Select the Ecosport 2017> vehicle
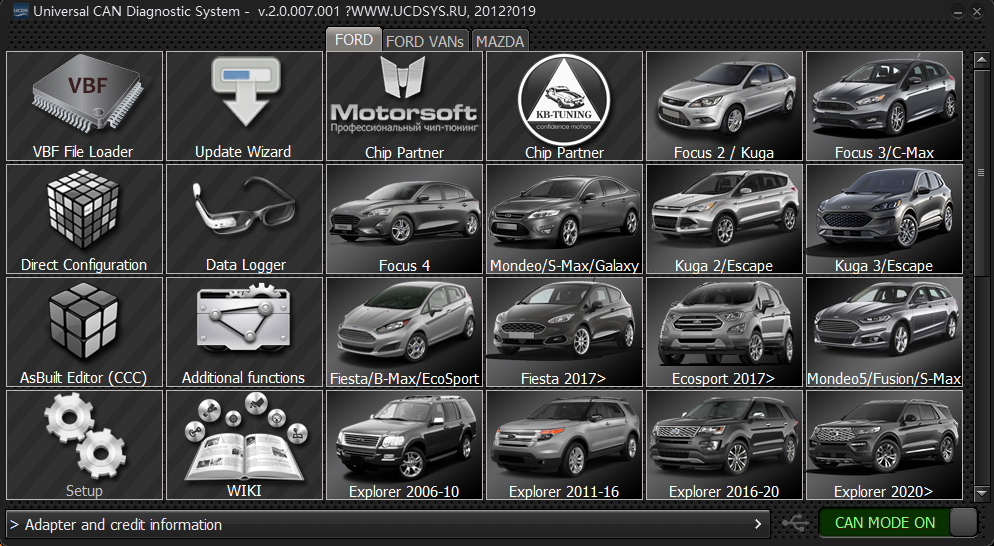994x546 pixels. click(724, 332)
